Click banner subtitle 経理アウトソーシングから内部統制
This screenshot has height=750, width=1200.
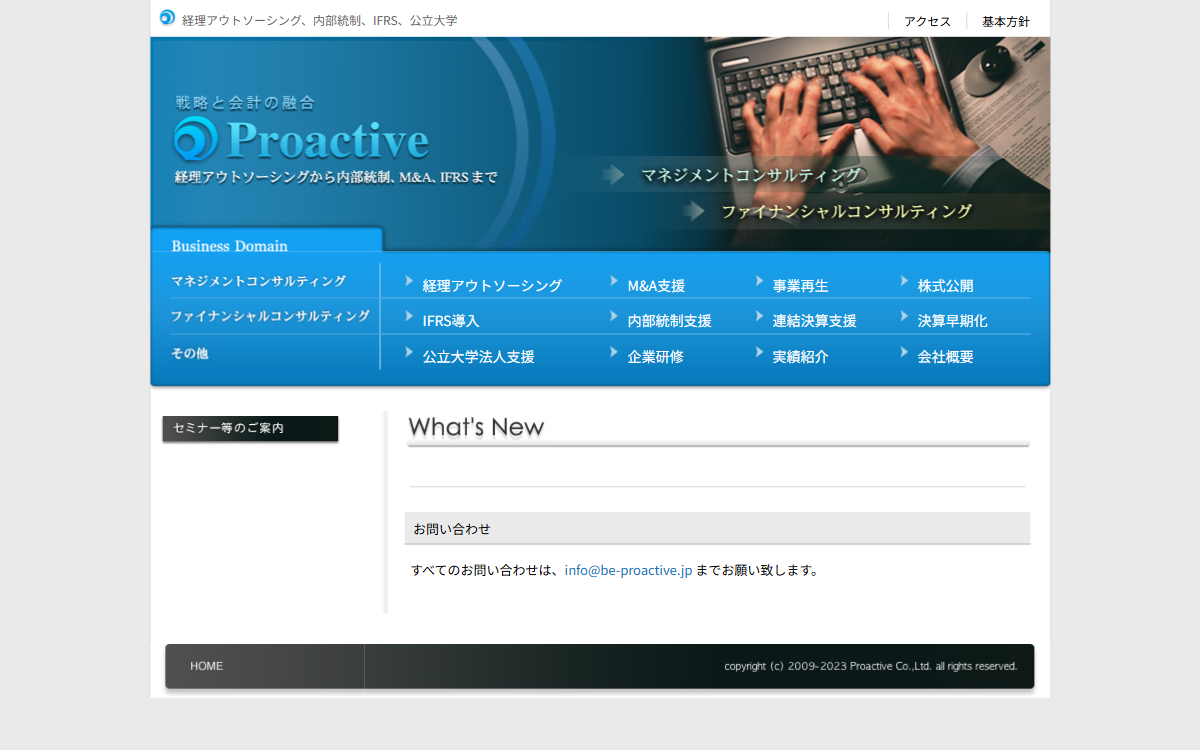coord(336,177)
